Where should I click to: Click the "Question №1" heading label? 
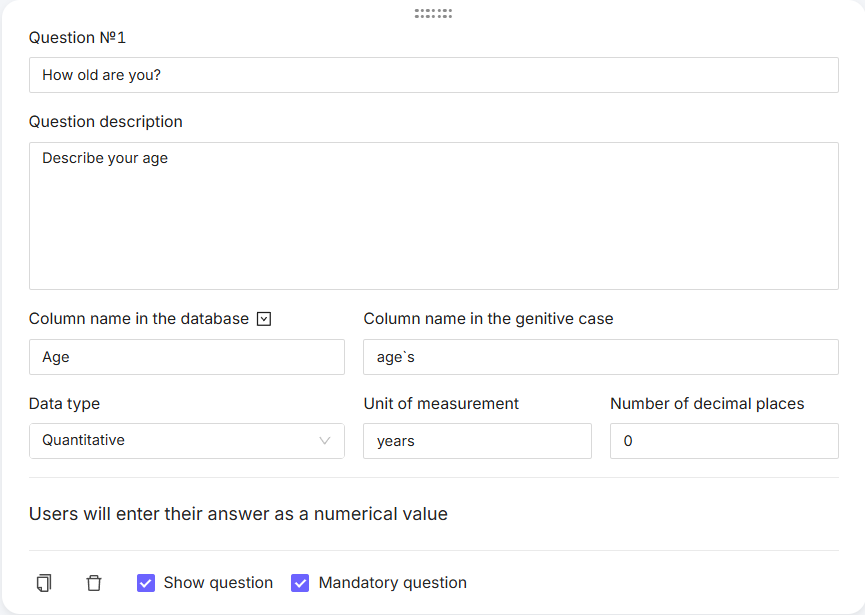coord(77,38)
